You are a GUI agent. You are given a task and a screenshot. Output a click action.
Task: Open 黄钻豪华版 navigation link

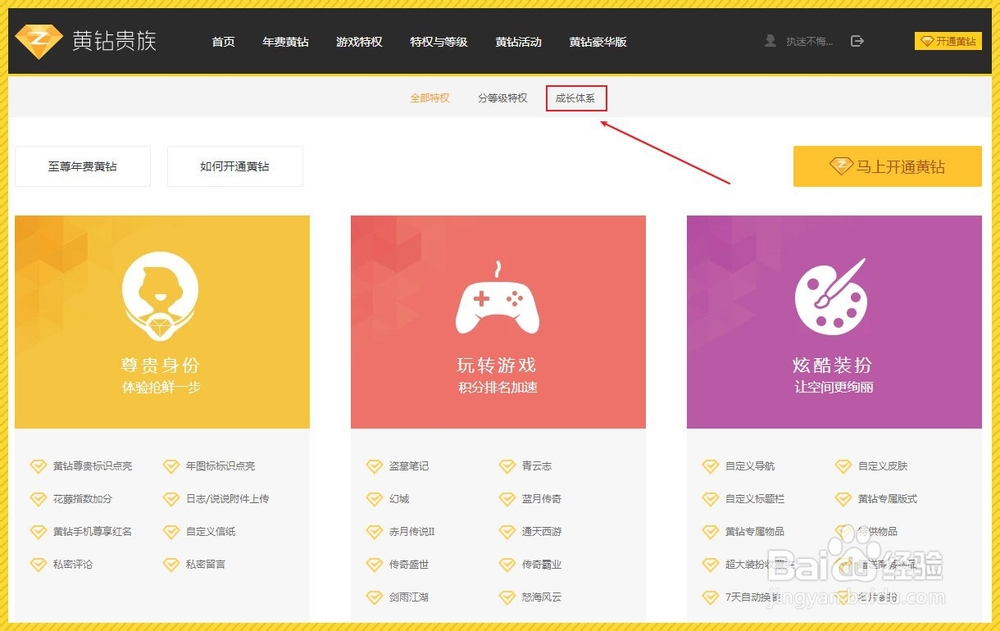point(598,42)
